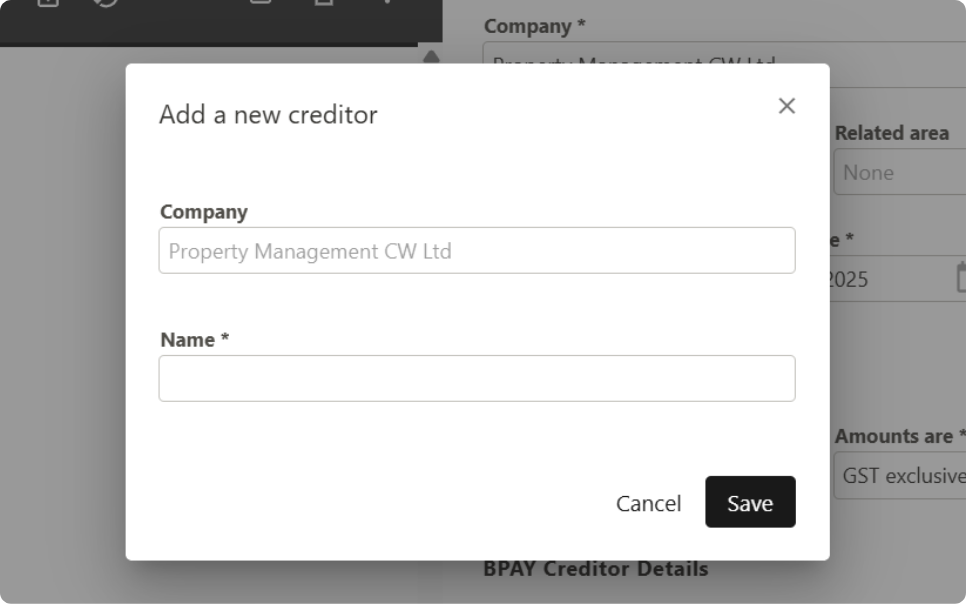Click the leftmost icon in dark toolbar
The width and height of the screenshot is (966, 604).
coord(47,2)
